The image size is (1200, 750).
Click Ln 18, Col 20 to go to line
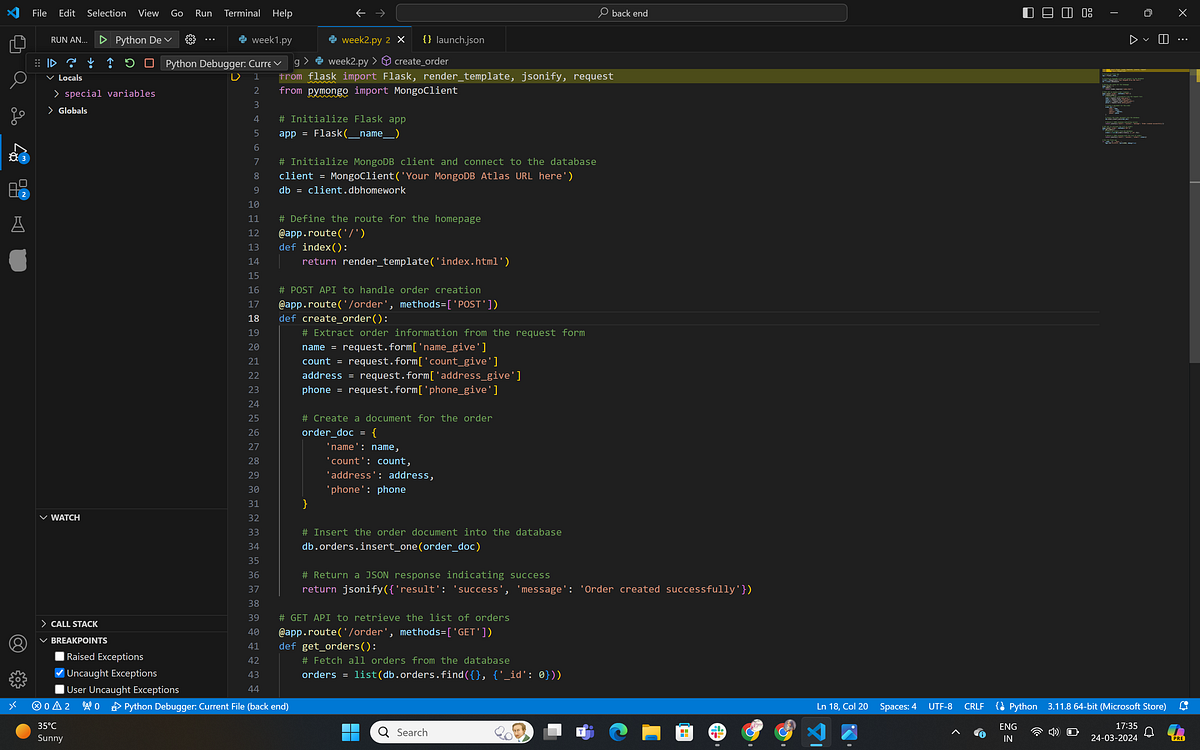(842, 706)
